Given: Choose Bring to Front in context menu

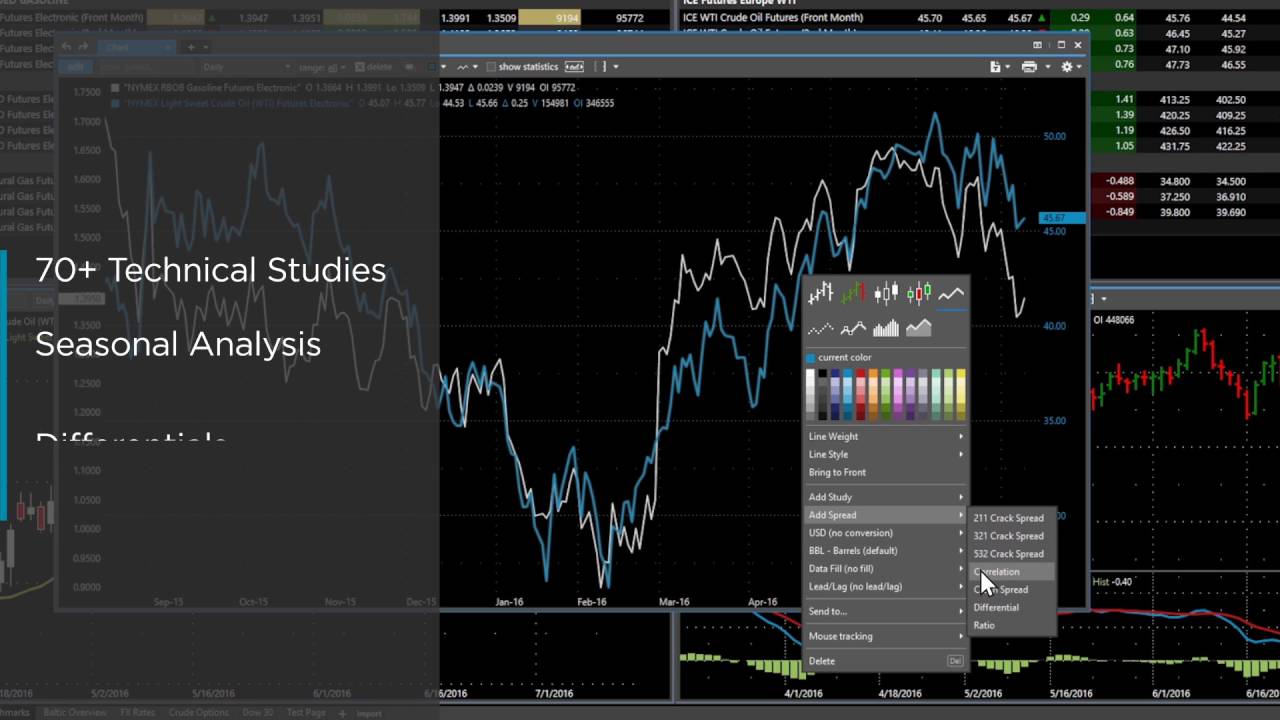Looking at the screenshot, I should (887, 472).
